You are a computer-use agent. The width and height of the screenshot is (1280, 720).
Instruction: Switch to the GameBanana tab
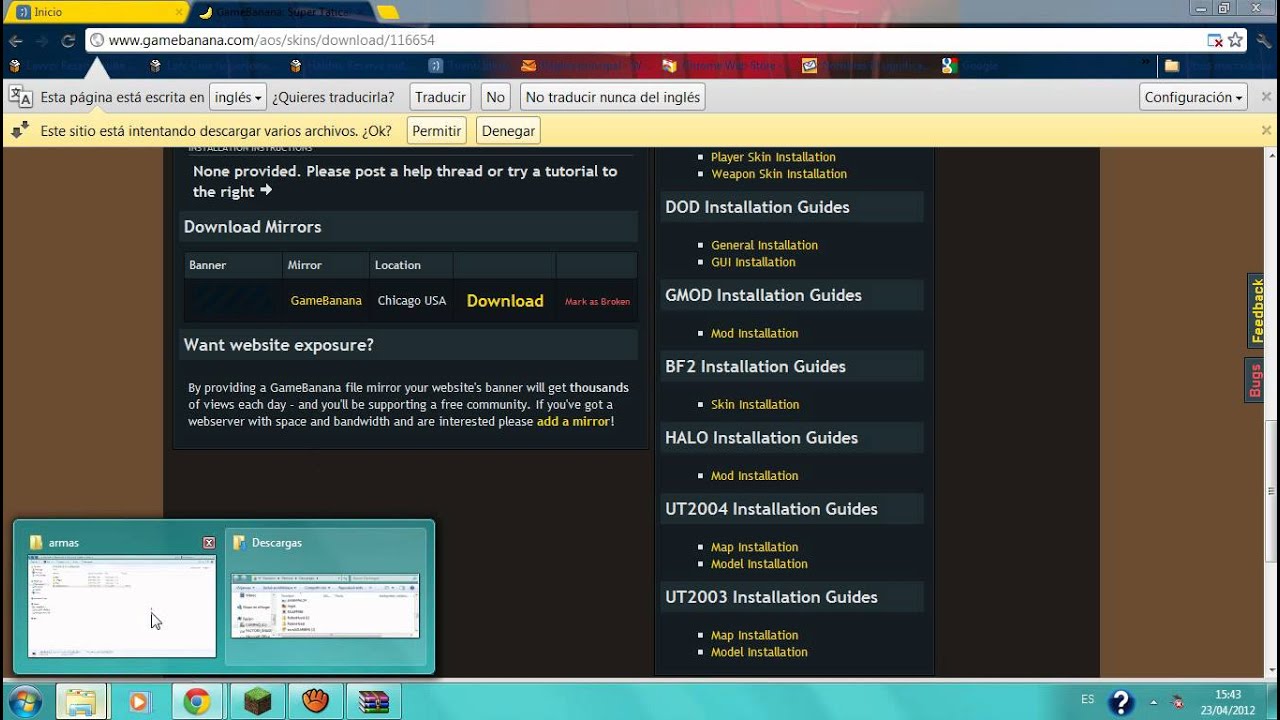[280, 12]
